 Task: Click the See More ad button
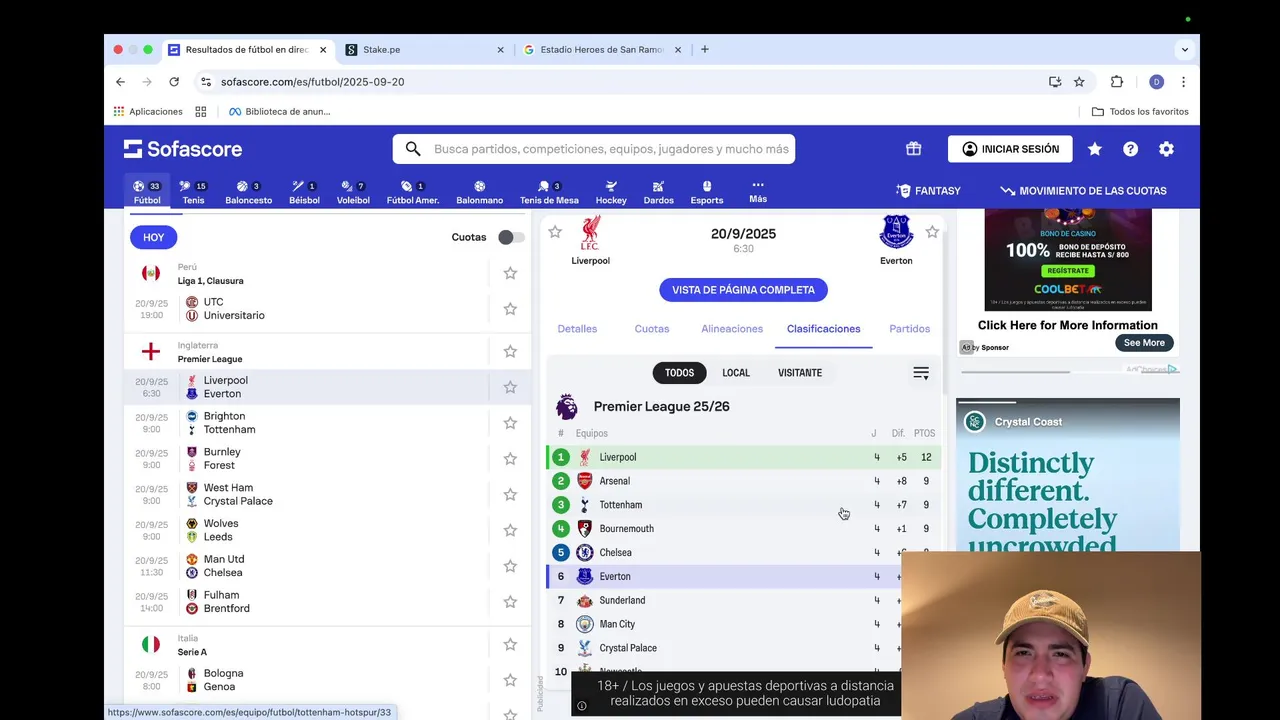click(1144, 343)
